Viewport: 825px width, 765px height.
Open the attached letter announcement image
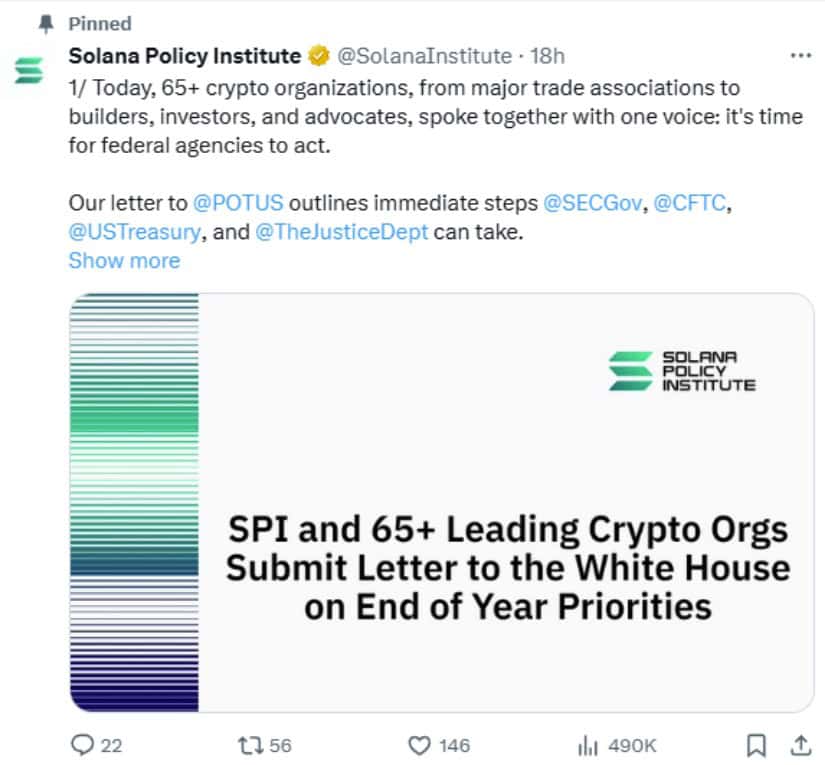(x=440, y=495)
